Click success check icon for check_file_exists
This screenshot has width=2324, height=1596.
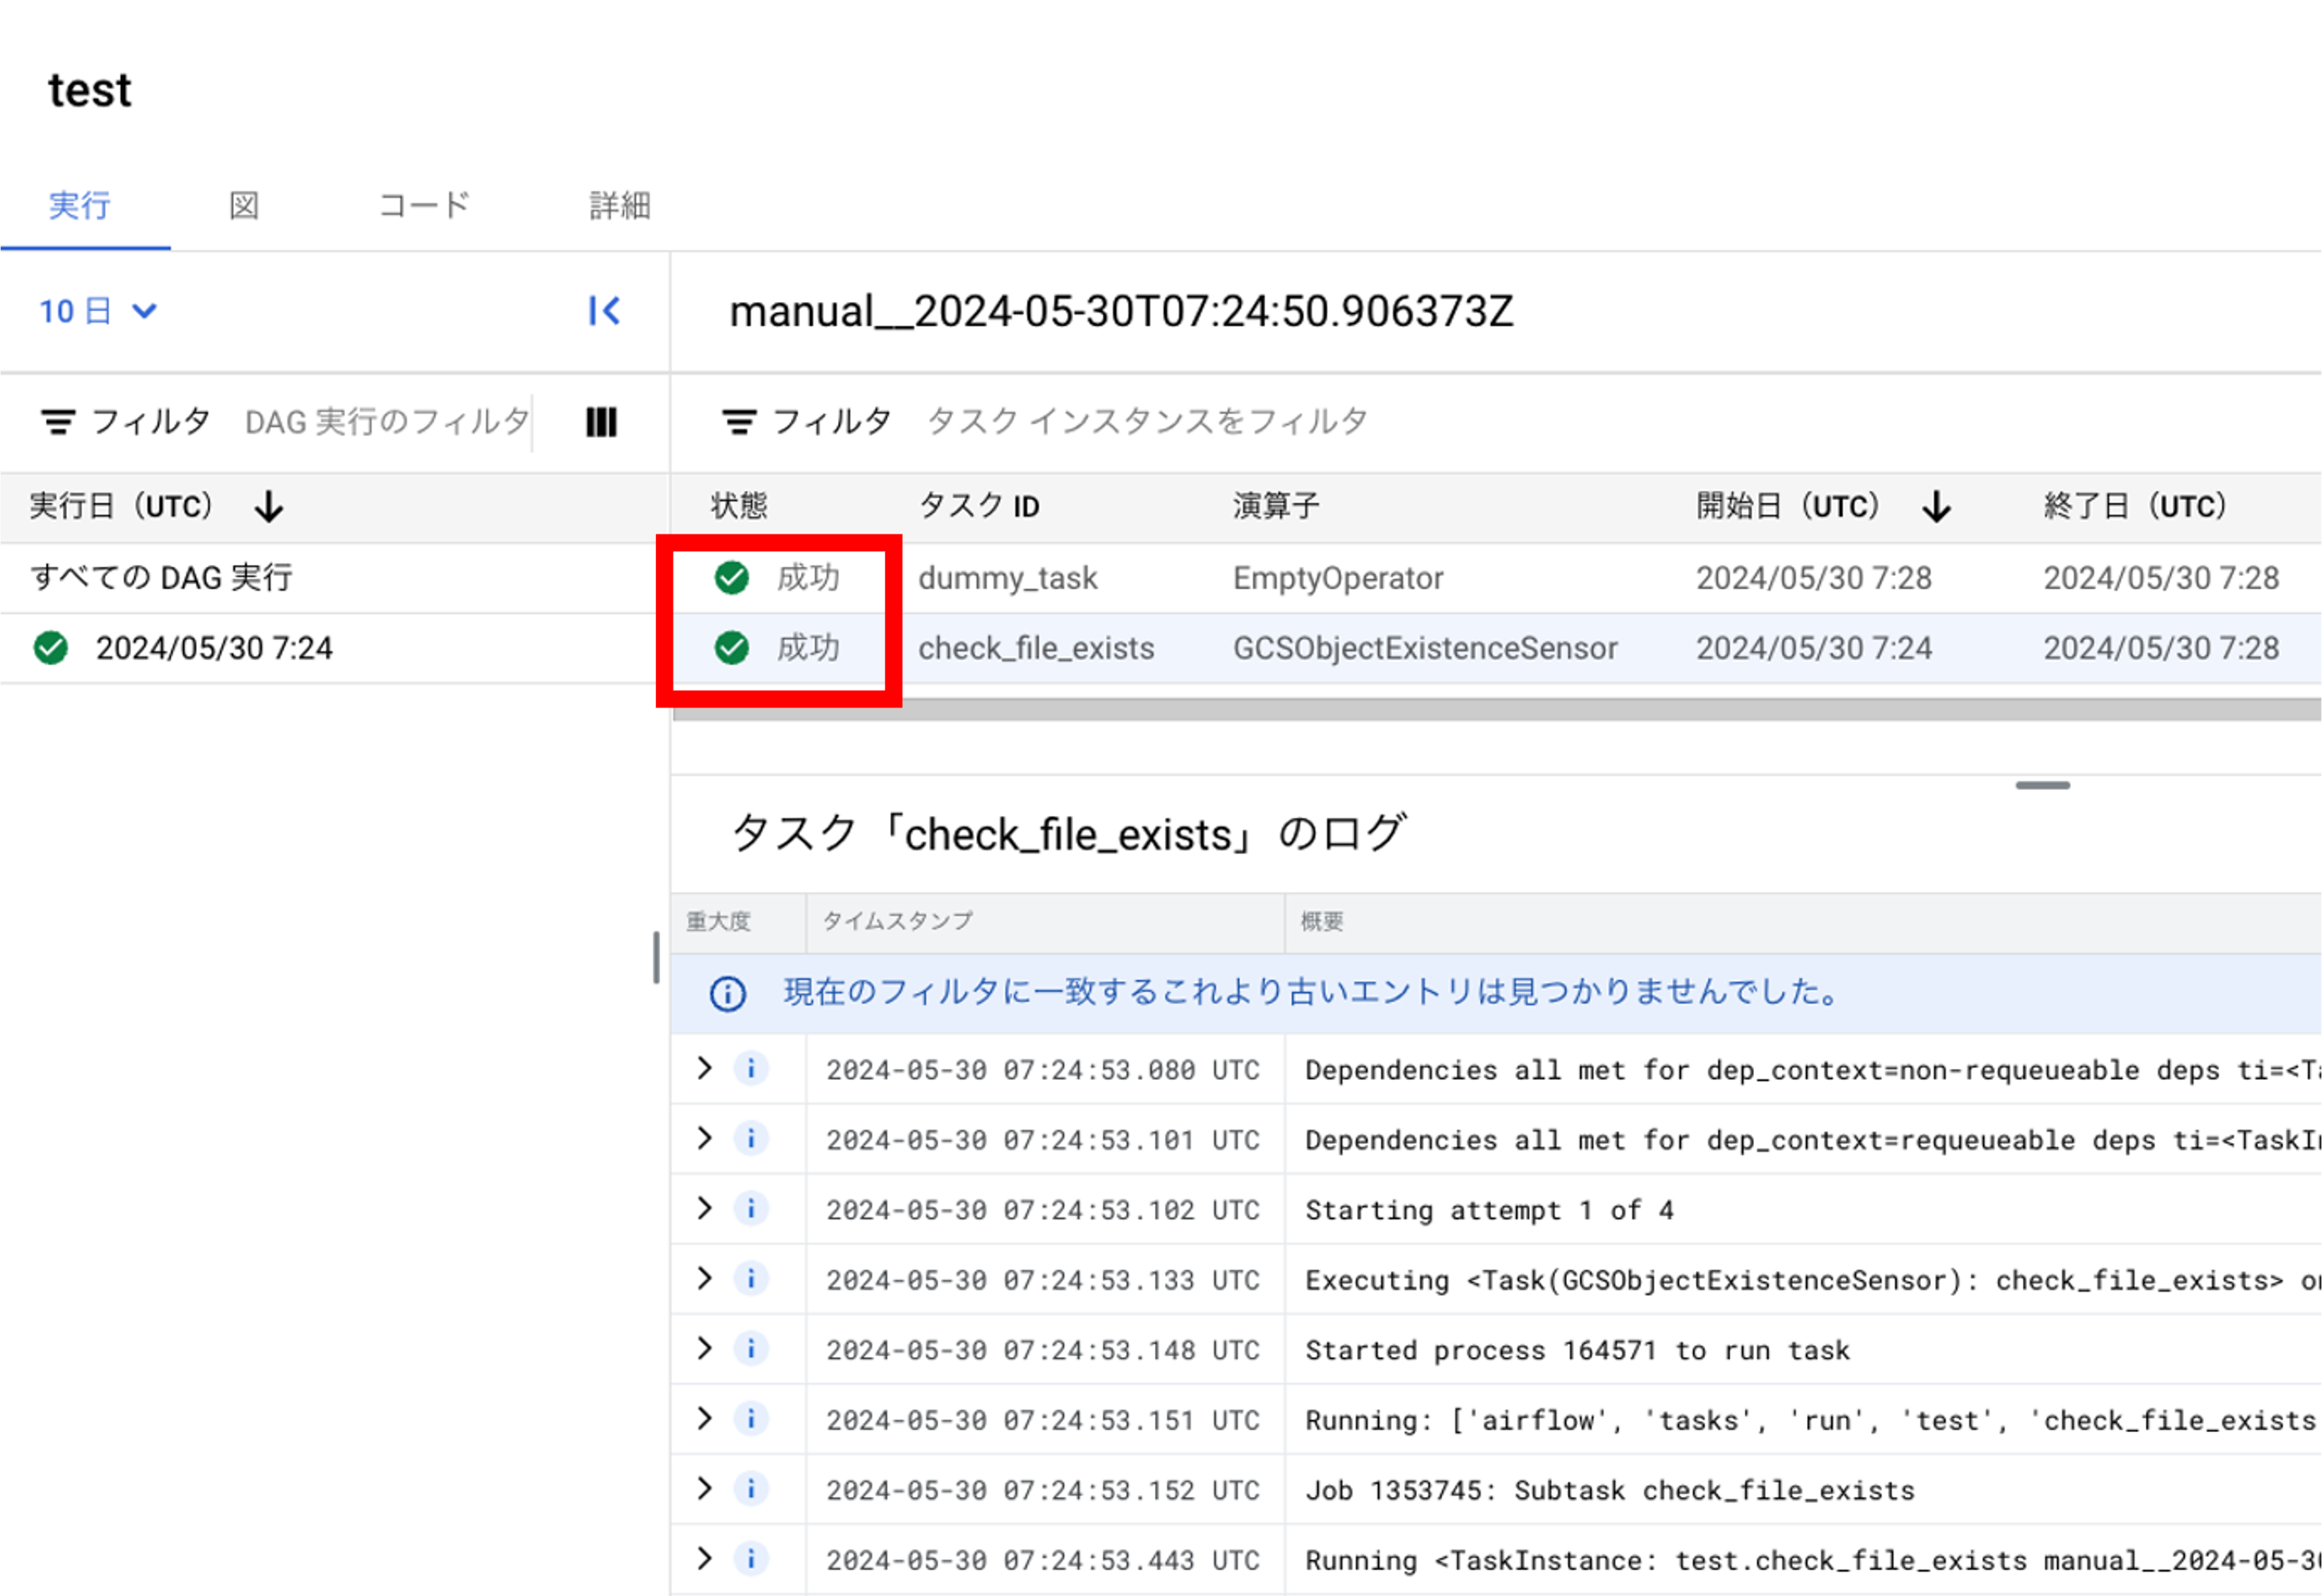(731, 648)
